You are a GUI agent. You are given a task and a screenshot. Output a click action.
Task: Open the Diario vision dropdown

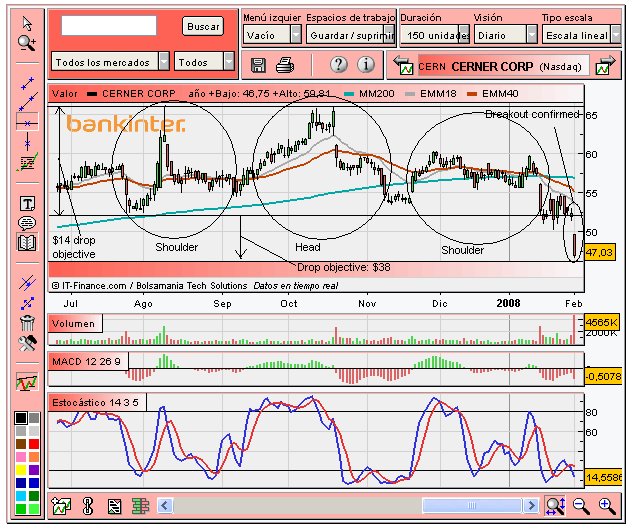click(x=505, y=35)
